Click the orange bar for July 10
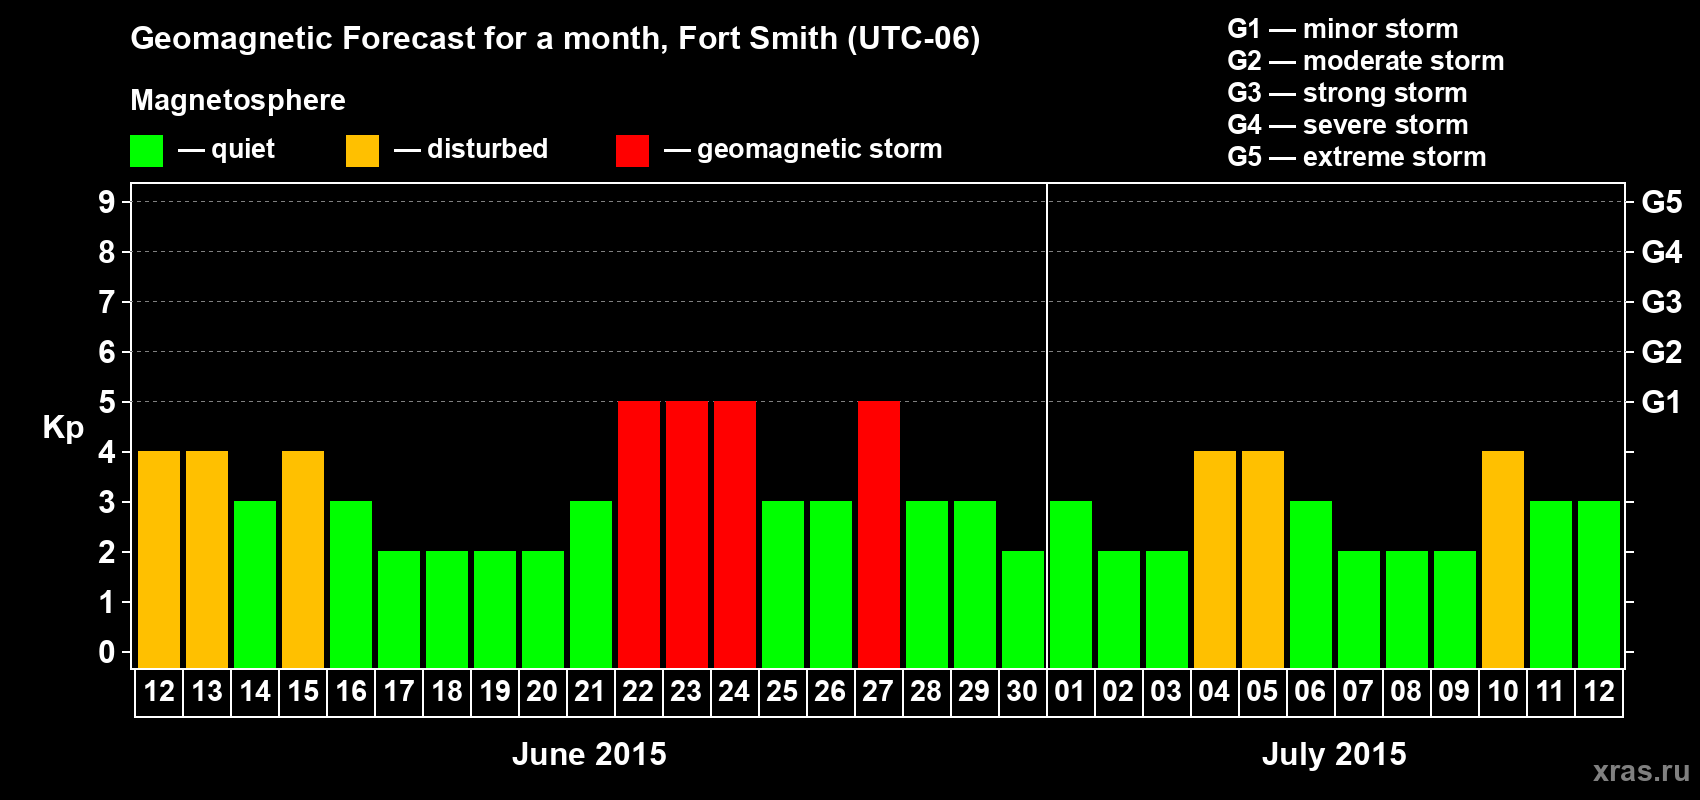Viewport: 1700px width, 800px height. point(1503,560)
